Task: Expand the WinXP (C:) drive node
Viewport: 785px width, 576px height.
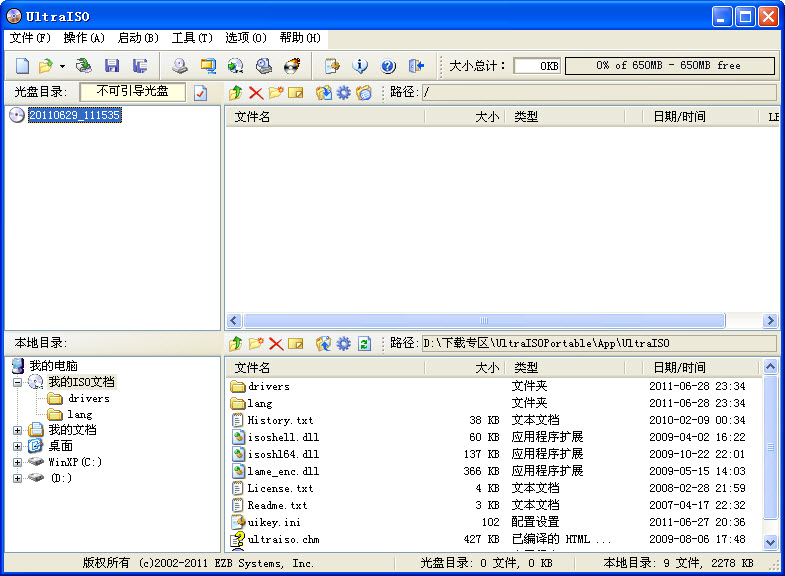Action: pos(17,462)
